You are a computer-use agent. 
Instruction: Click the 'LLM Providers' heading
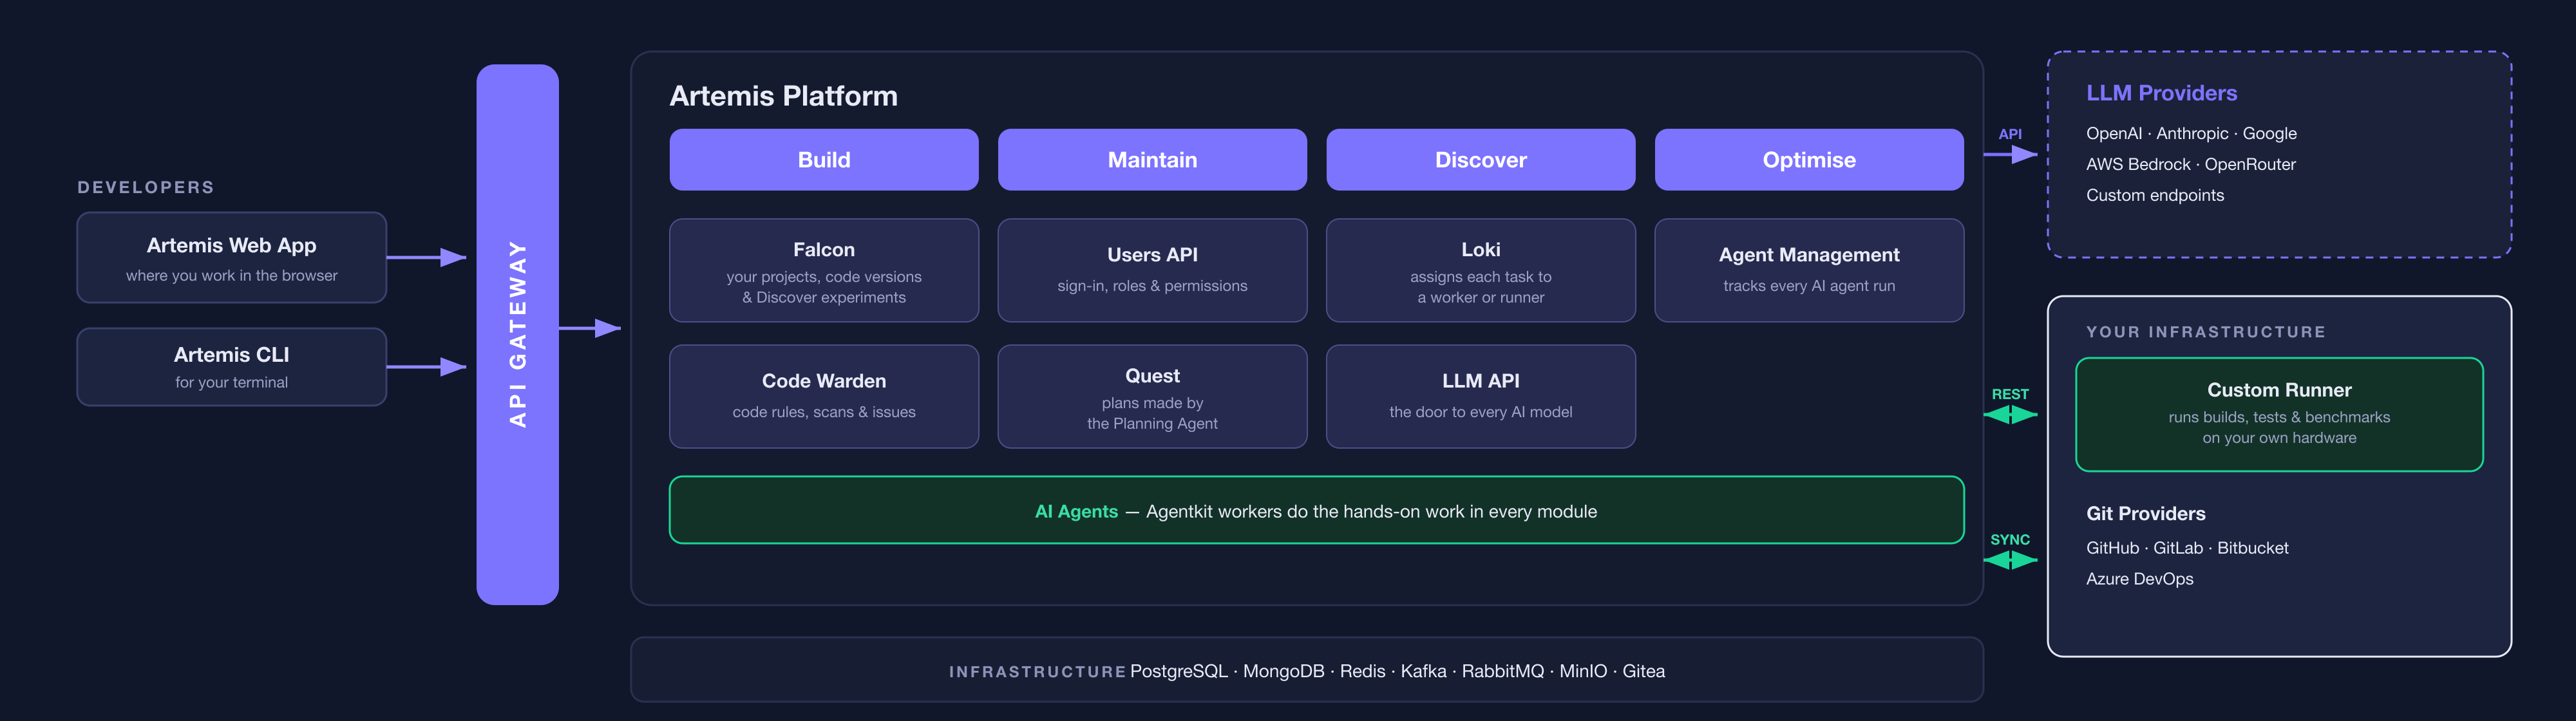(2161, 93)
